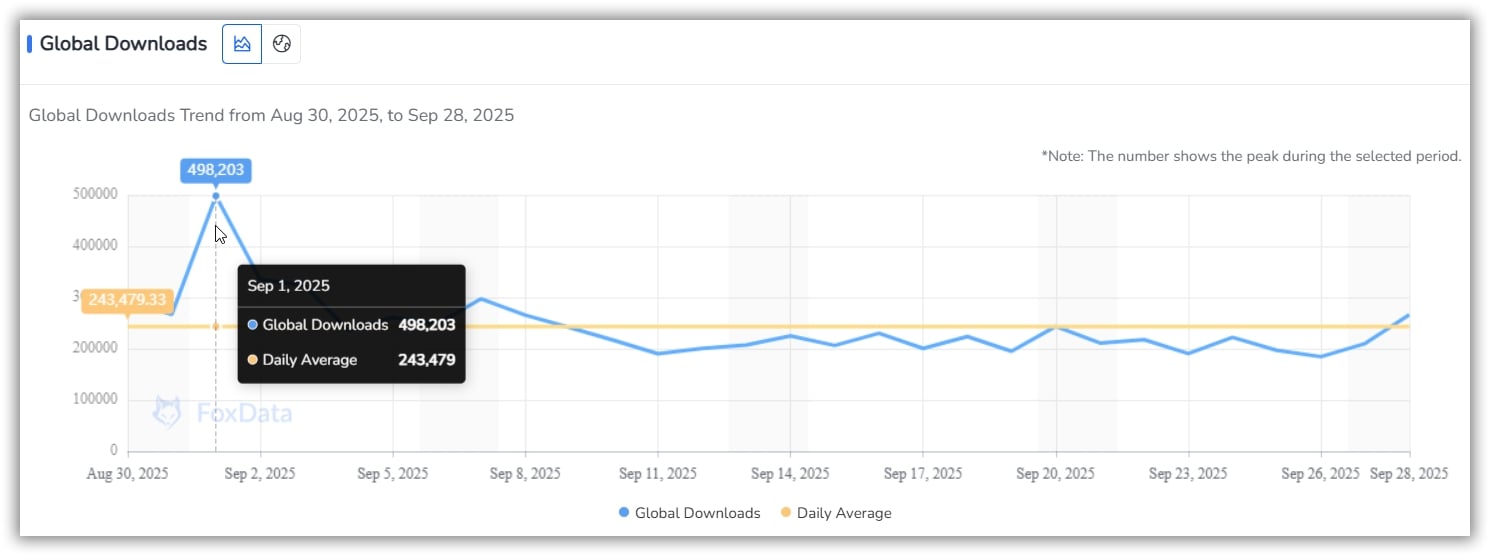Toggle the Daily Average legend series
The width and height of the screenshot is (1490, 556).
click(x=835, y=513)
